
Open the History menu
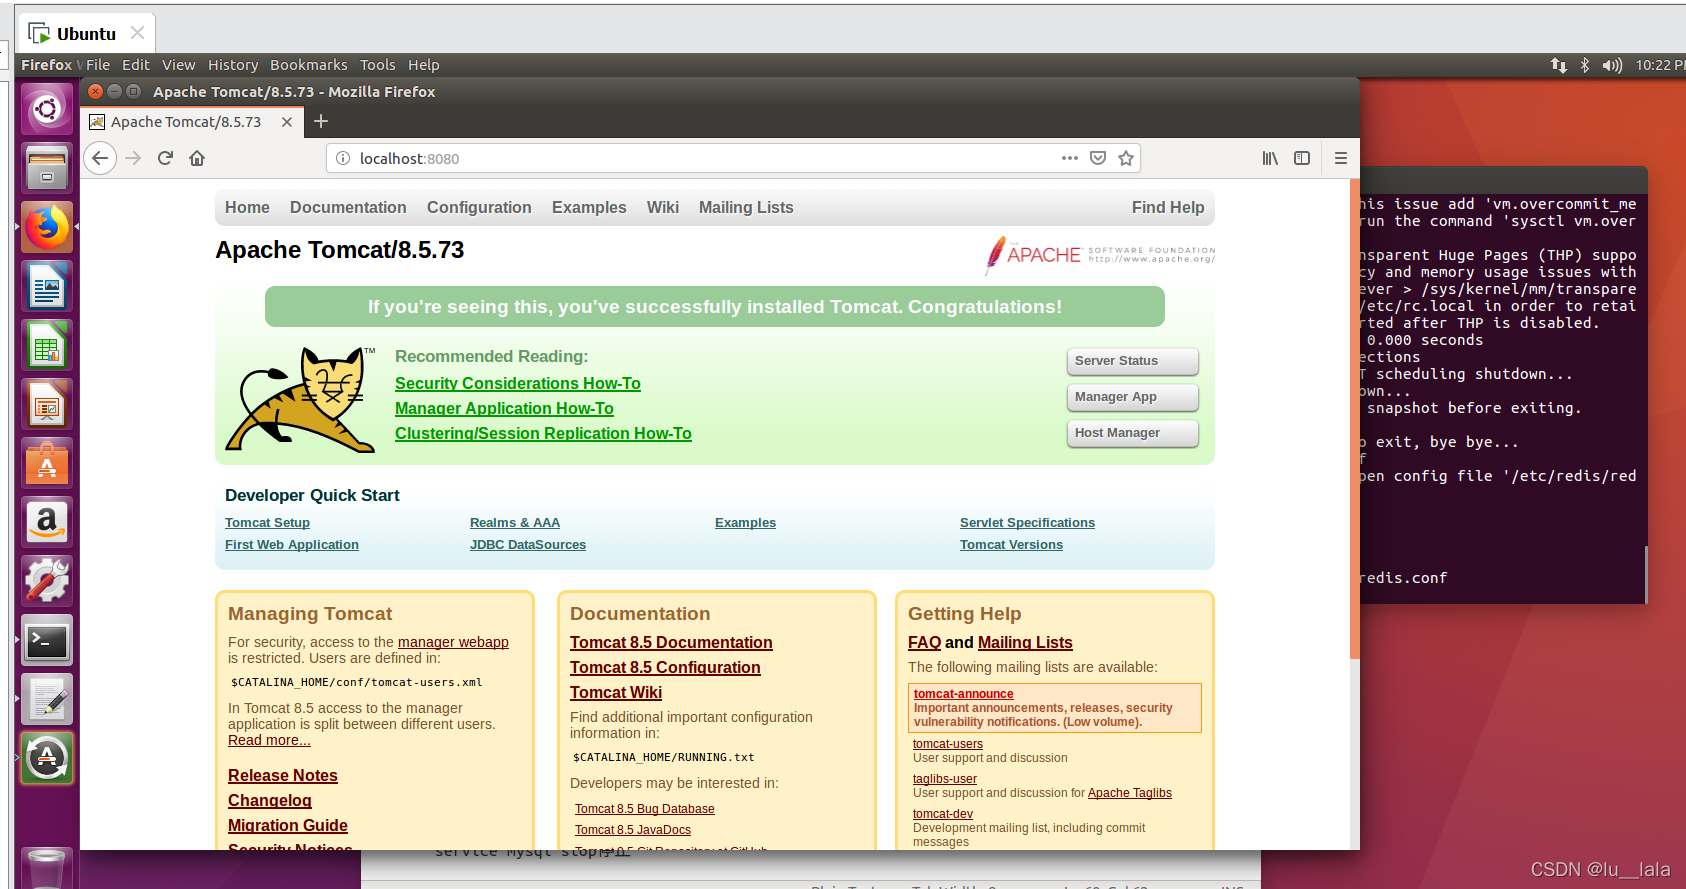point(233,65)
